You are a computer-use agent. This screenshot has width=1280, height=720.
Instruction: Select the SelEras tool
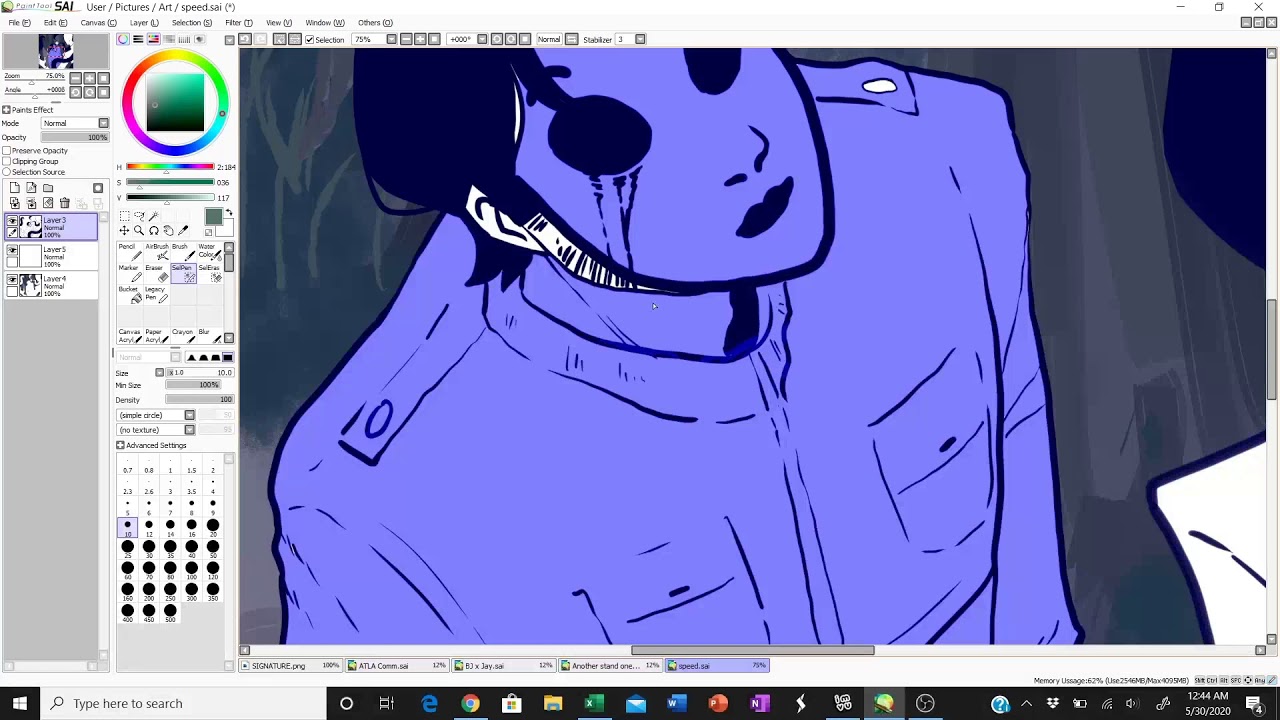[210, 273]
